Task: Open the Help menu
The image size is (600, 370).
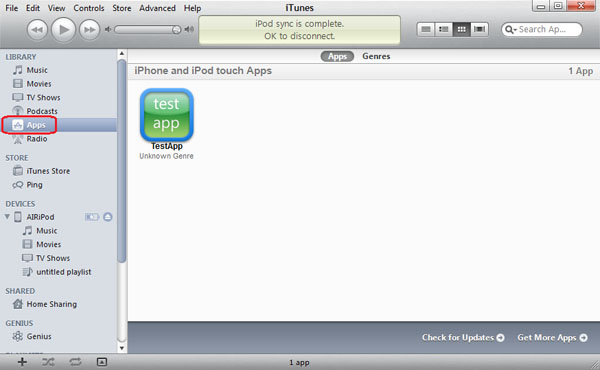Action: [192, 8]
